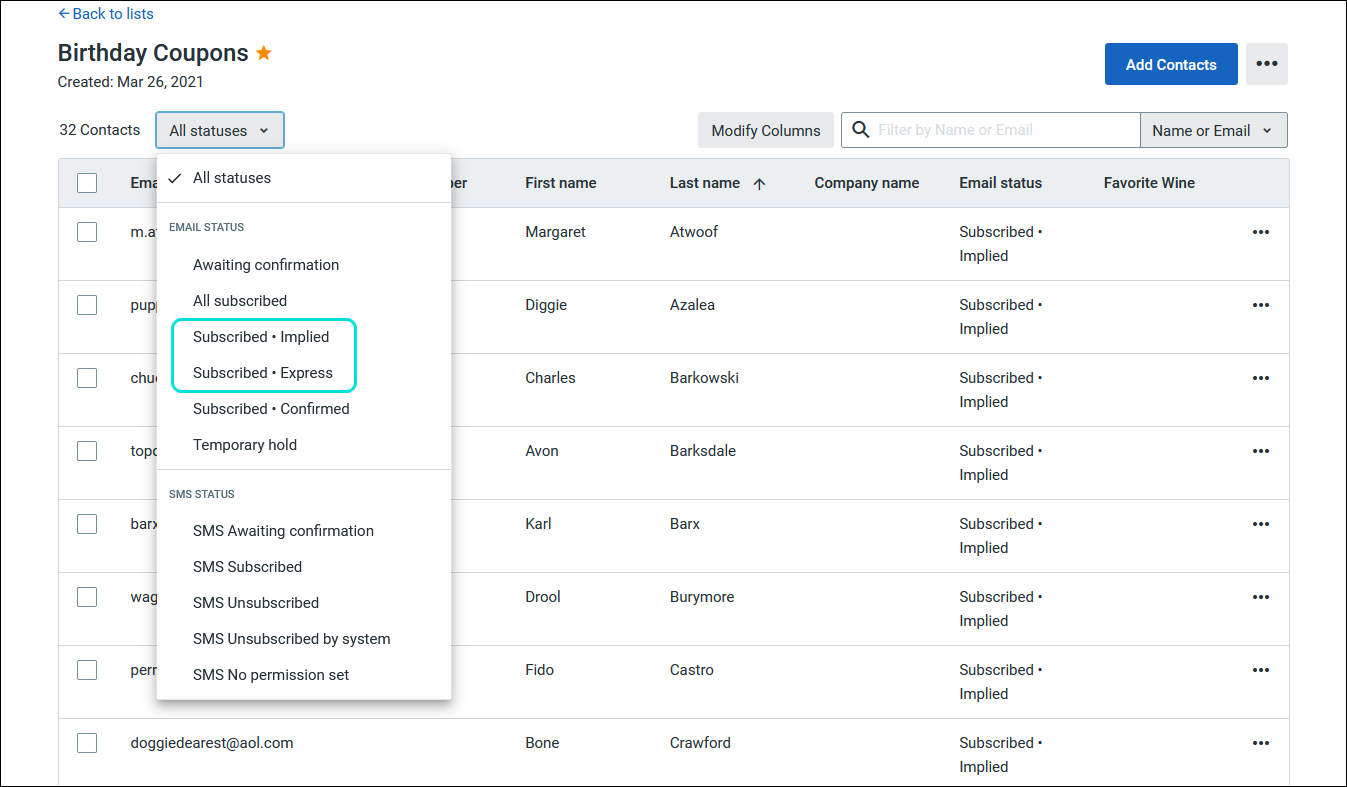The height and width of the screenshot is (787, 1347).
Task: Click the First name column header
Action: pos(561,183)
